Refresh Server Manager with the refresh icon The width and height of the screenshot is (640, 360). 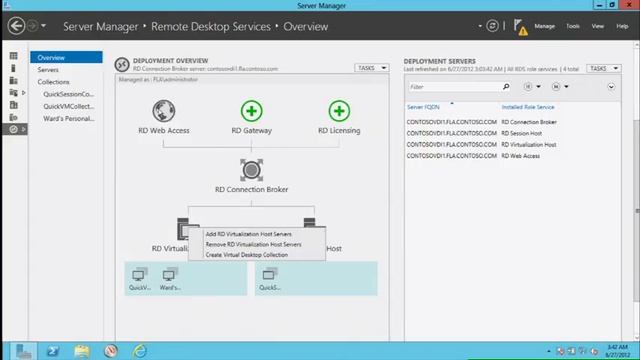coord(492,26)
